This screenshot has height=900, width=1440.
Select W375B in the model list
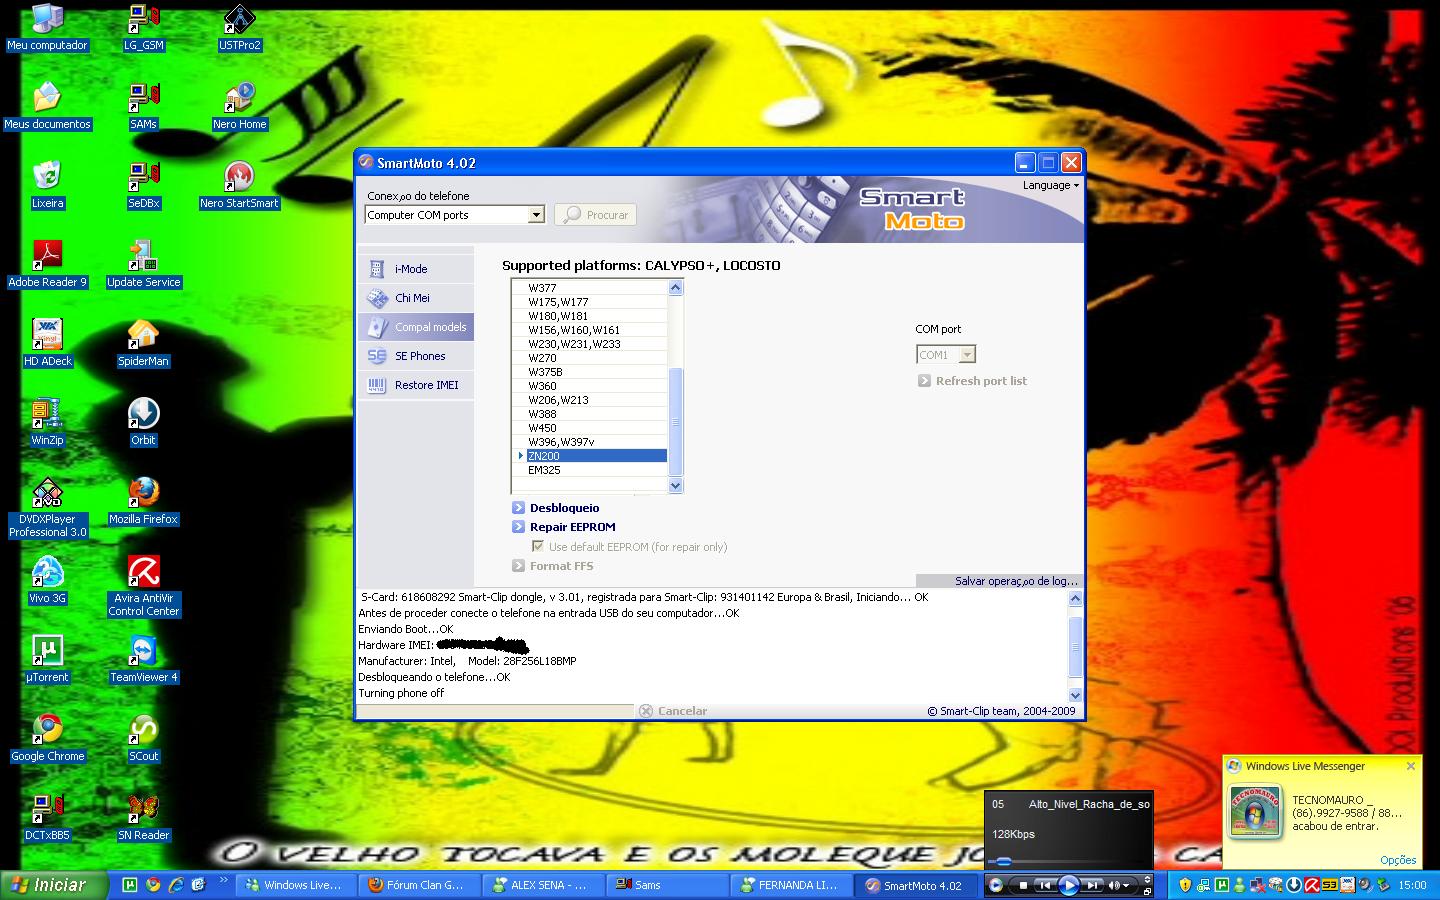pyautogui.click(x=596, y=372)
